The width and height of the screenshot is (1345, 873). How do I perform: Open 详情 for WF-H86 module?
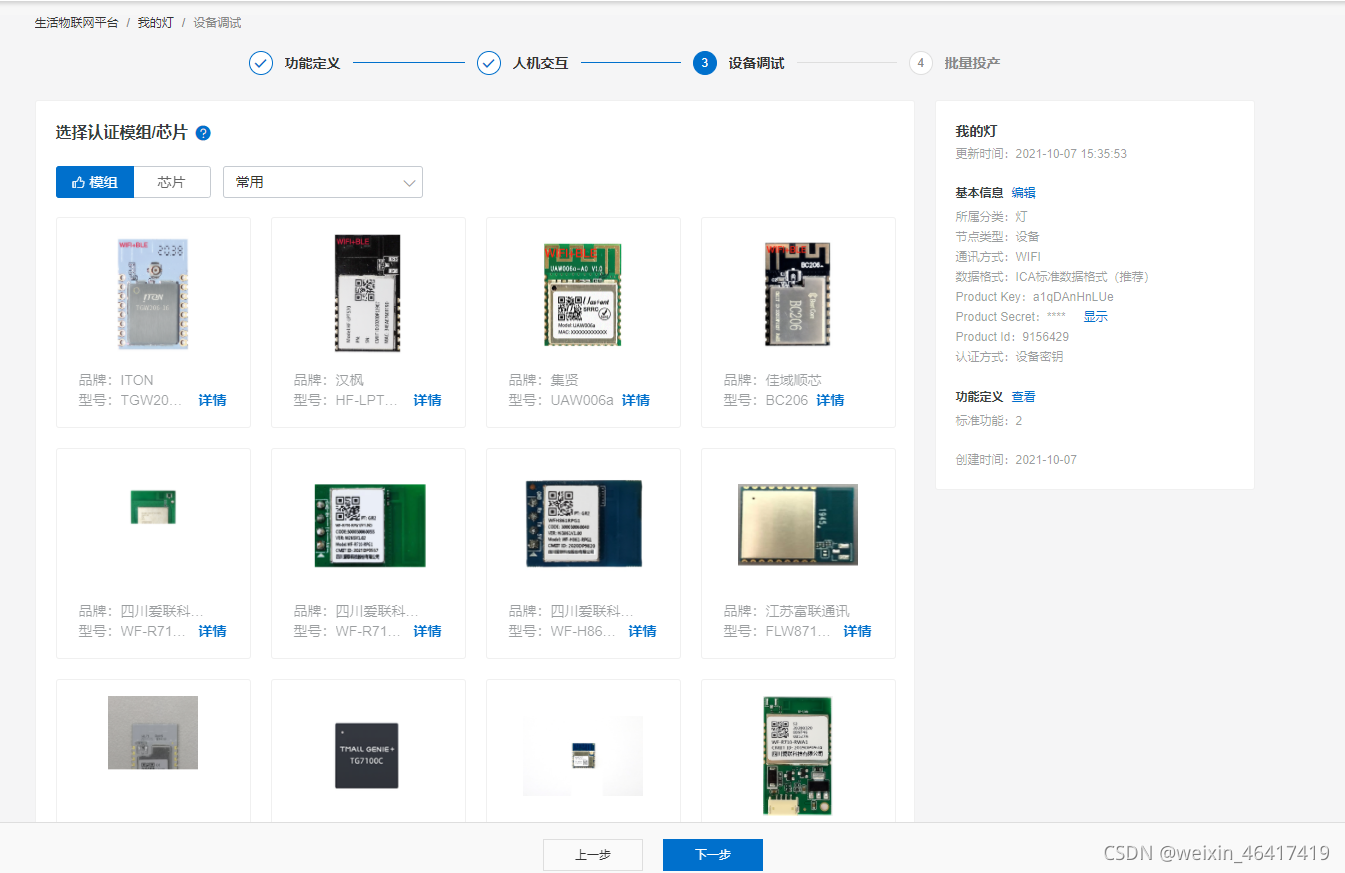click(642, 631)
